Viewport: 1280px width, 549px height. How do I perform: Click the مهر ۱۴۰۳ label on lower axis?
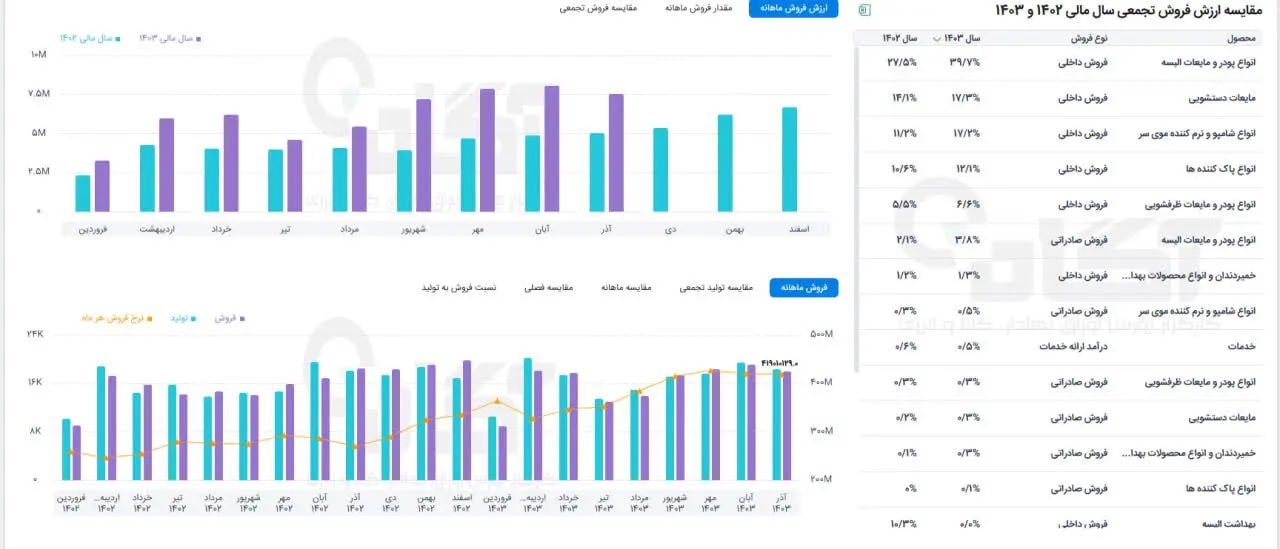pos(711,503)
